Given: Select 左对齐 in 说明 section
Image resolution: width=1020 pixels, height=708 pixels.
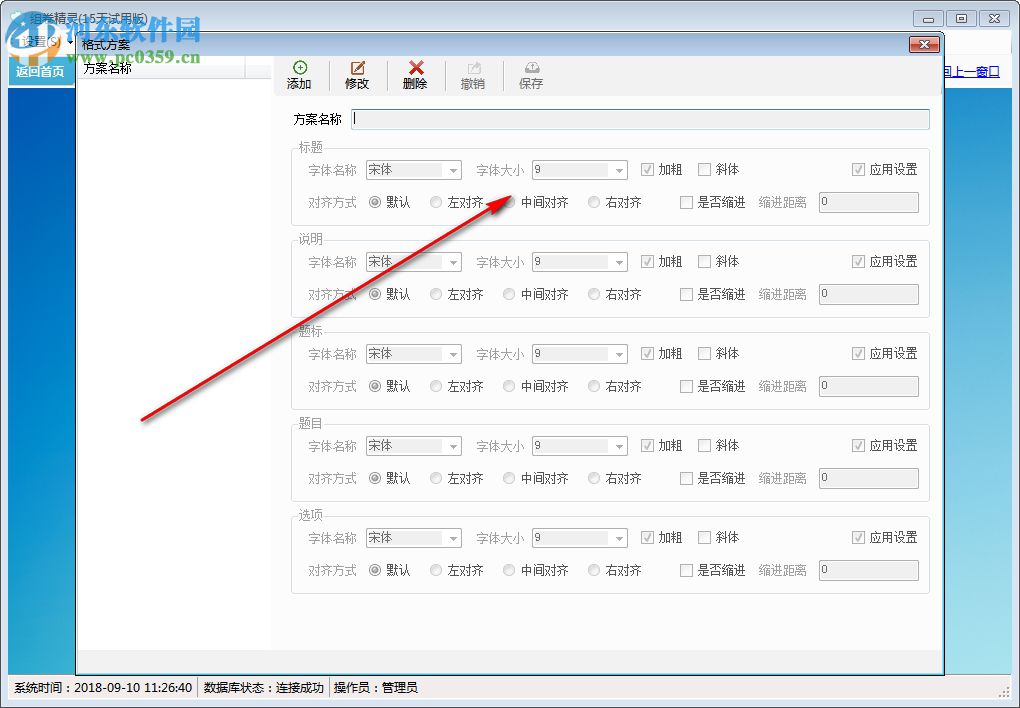Looking at the screenshot, I should pos(436,294).
